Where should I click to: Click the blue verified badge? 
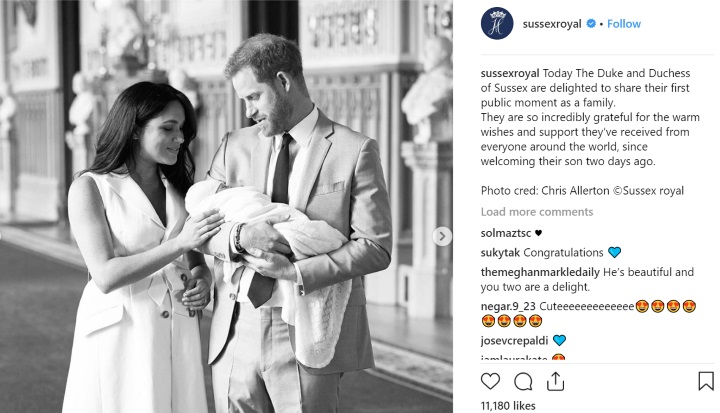(x=591, y=23)
